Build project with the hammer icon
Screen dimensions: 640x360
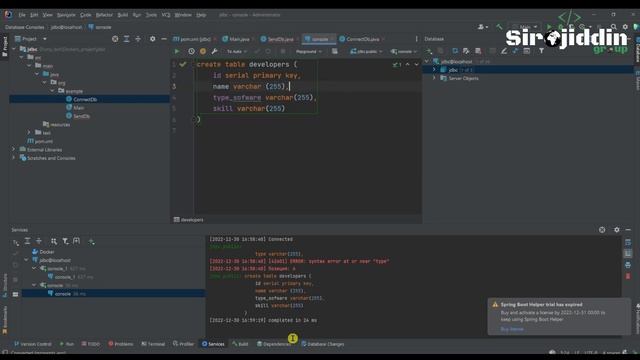click(499, 27)
